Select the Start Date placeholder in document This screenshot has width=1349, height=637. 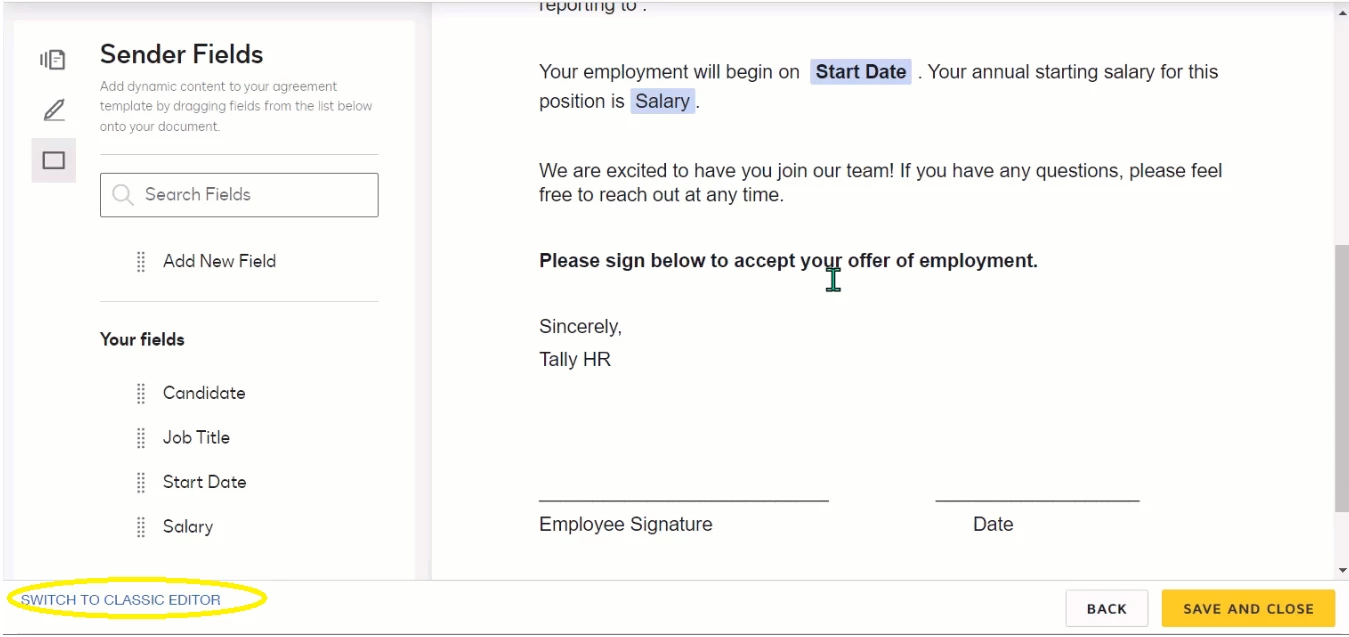pos(861,72)
